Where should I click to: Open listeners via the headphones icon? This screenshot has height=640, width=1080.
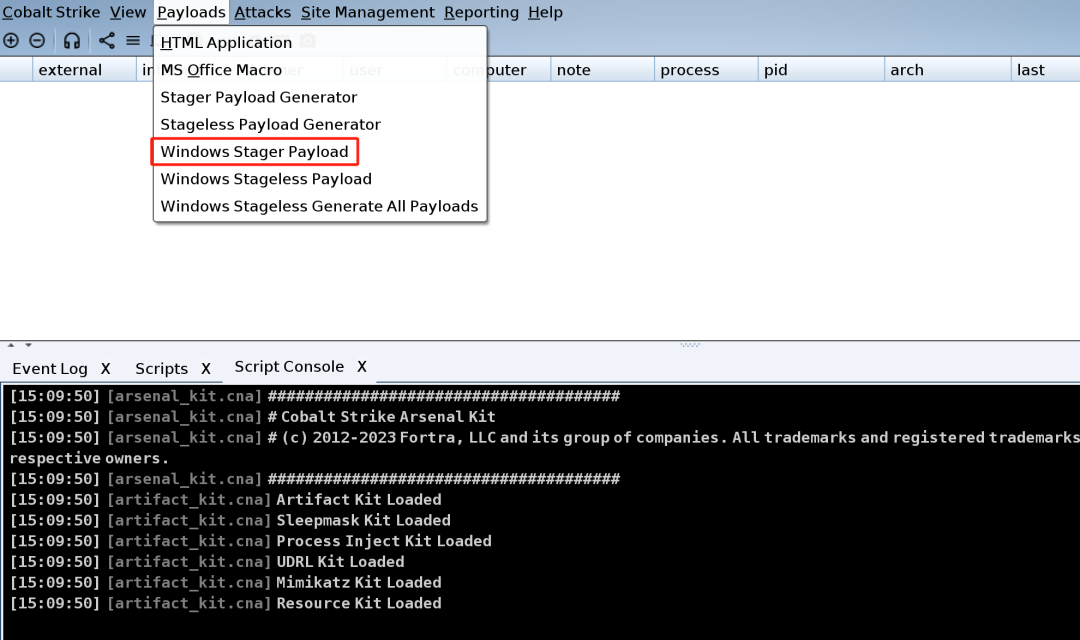(72, 41)
